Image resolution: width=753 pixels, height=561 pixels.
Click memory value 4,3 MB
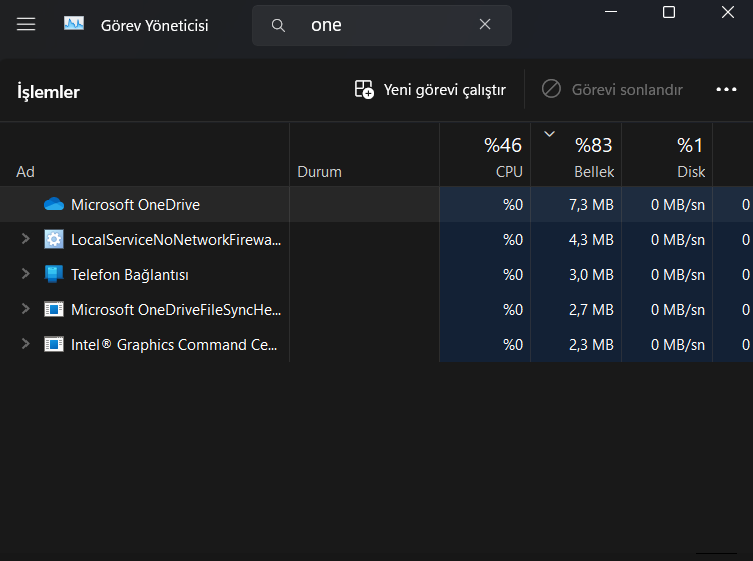point(591,240)
